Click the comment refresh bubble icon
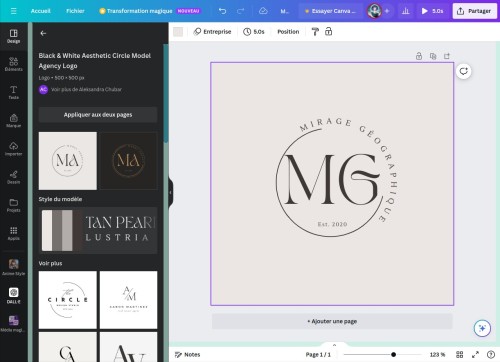This screenshot has height=362, width=500. click(464, 71)
